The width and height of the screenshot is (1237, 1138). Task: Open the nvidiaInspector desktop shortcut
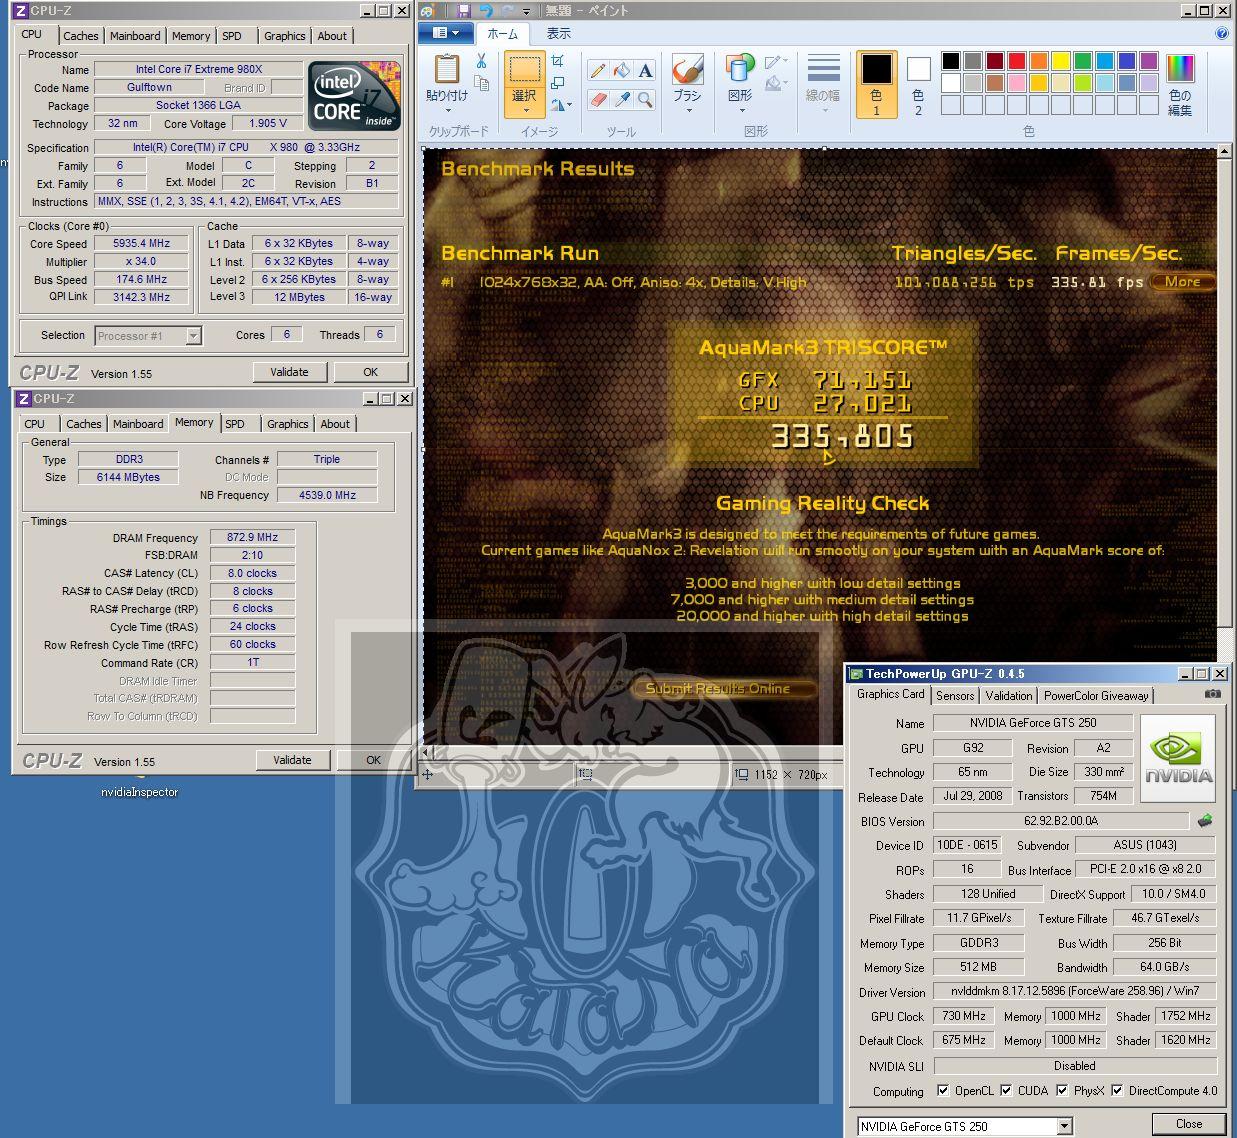point(140,790)
